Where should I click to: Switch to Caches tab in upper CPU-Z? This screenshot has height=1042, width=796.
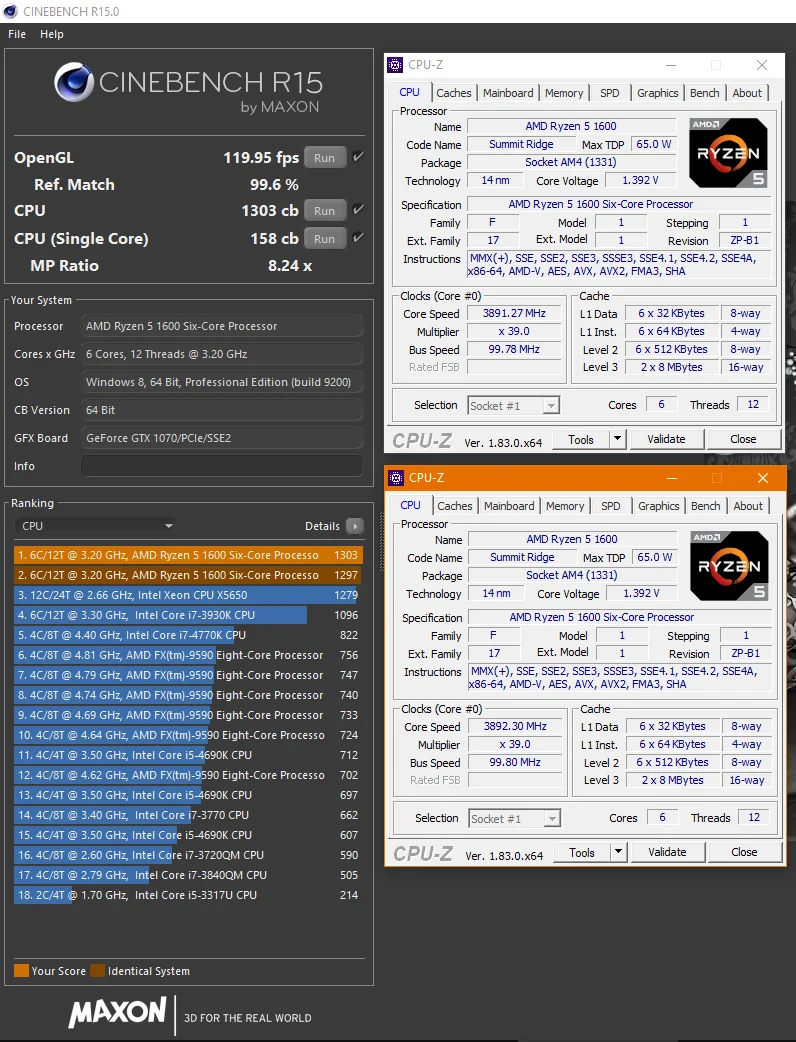(x=454, y=93)
